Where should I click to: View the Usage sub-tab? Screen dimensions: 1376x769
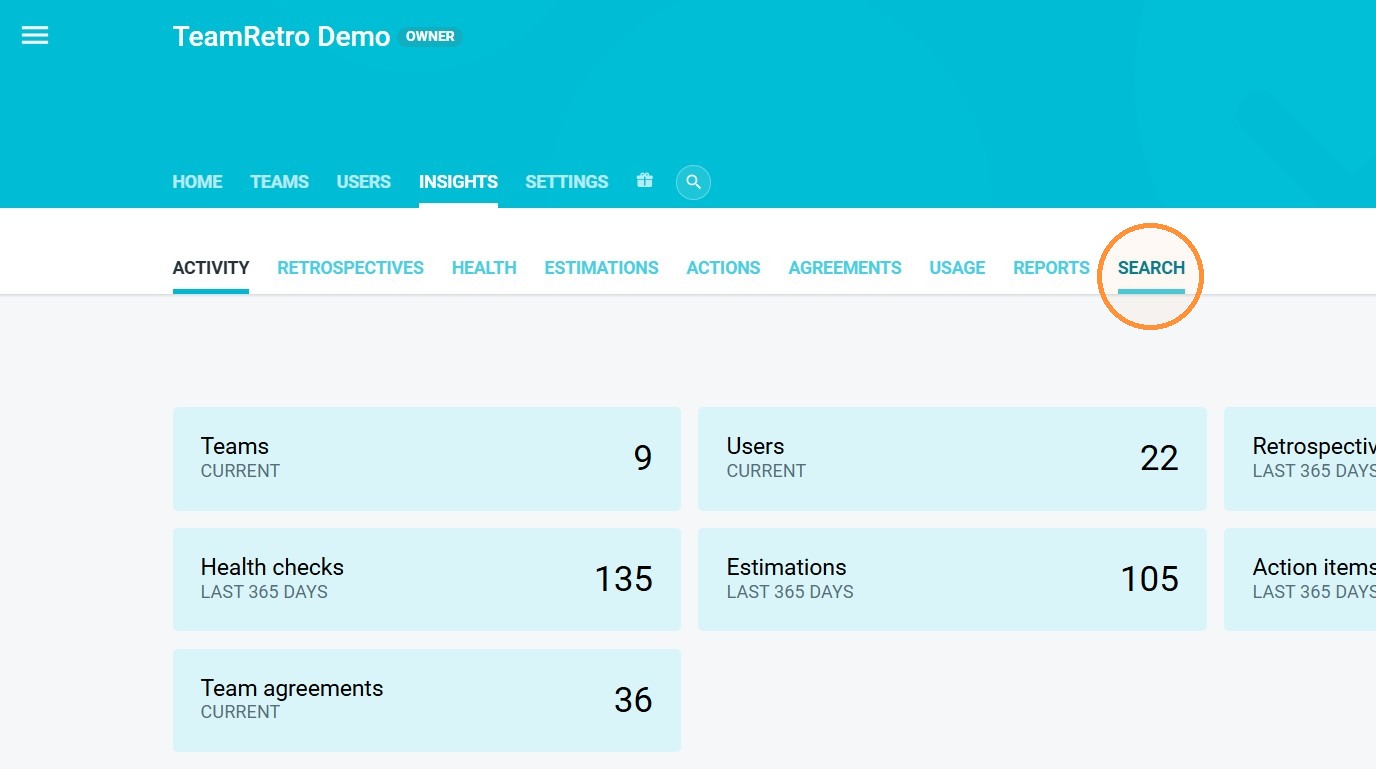[x=957, y=268]
